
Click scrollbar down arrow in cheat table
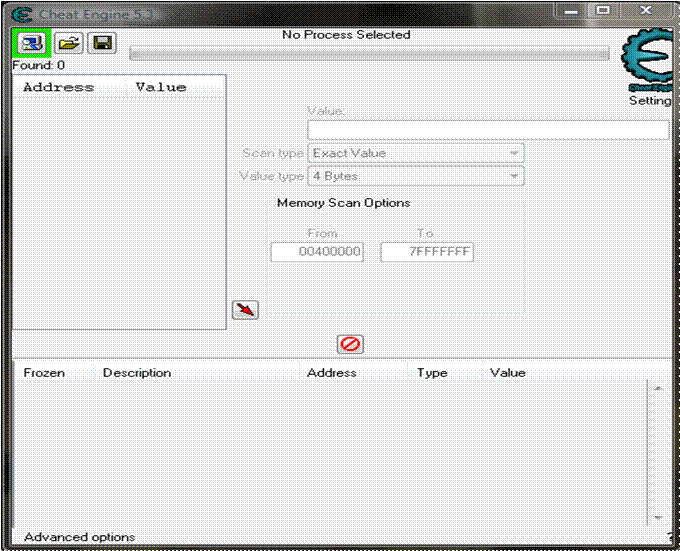tap(658, 518)
